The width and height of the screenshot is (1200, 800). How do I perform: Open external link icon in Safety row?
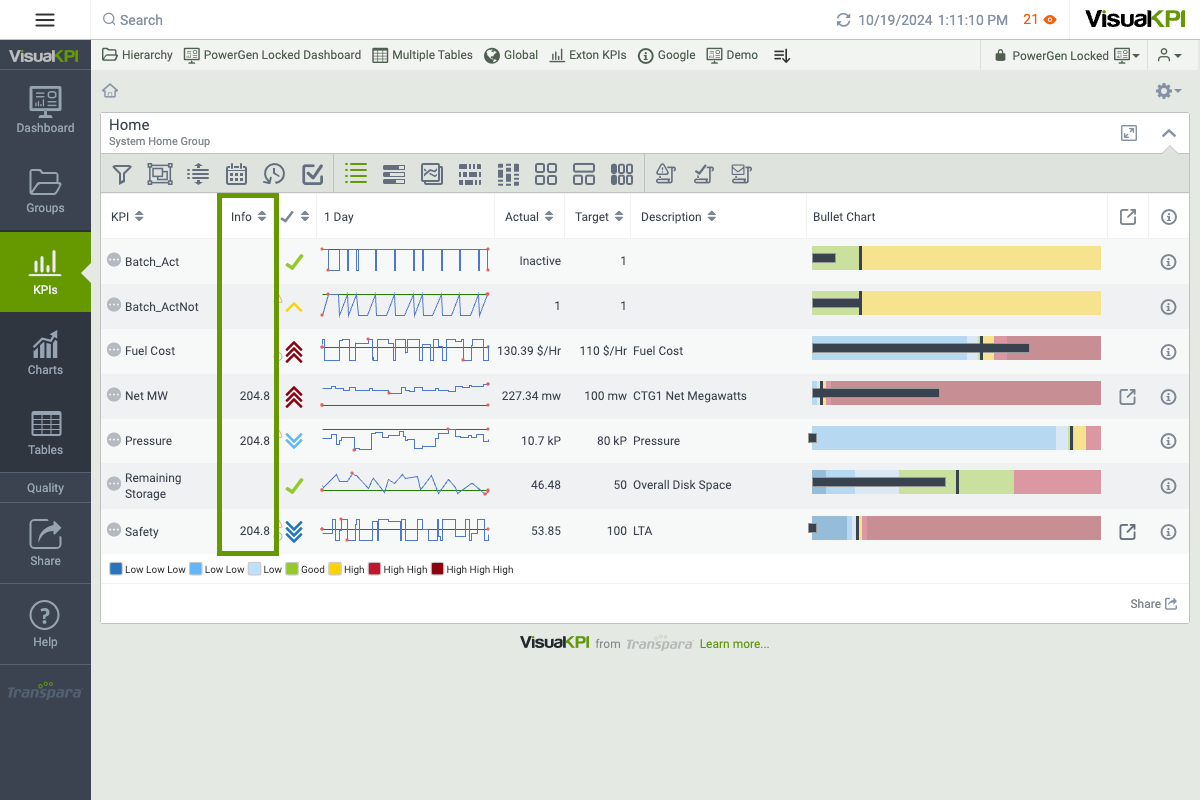point(1127,532)
